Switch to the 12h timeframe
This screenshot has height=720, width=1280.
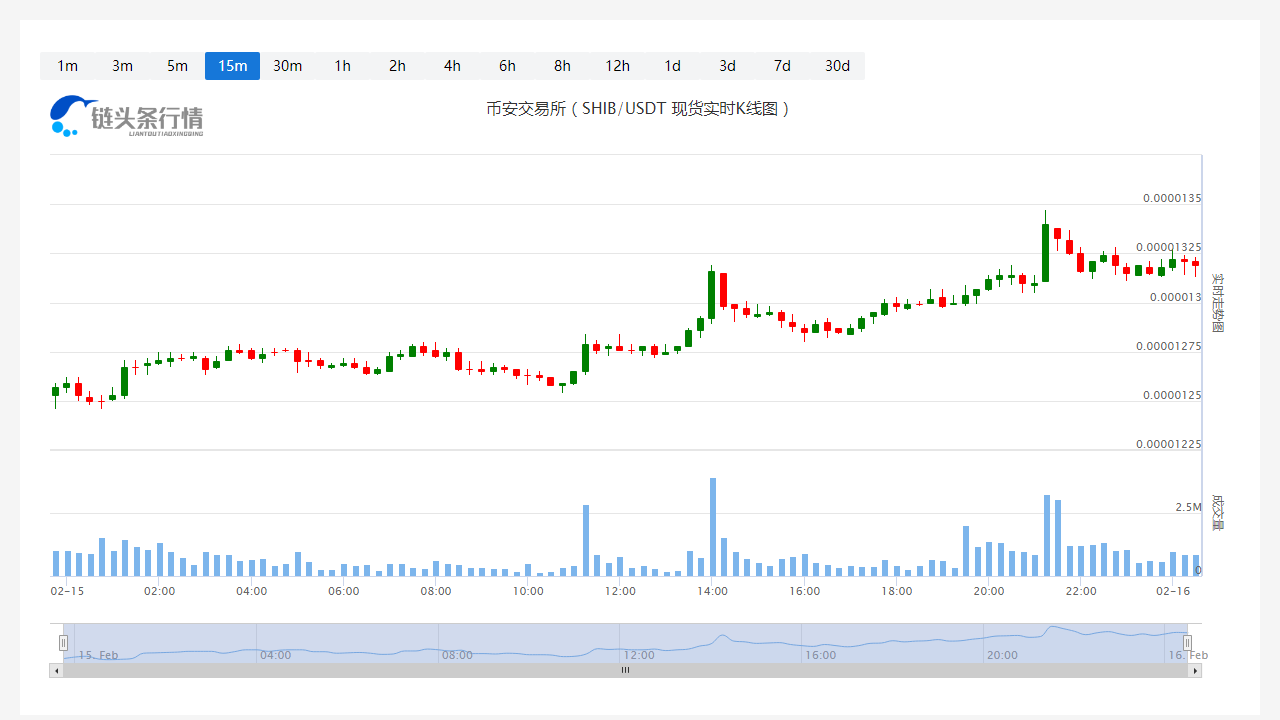coord(617,66)
